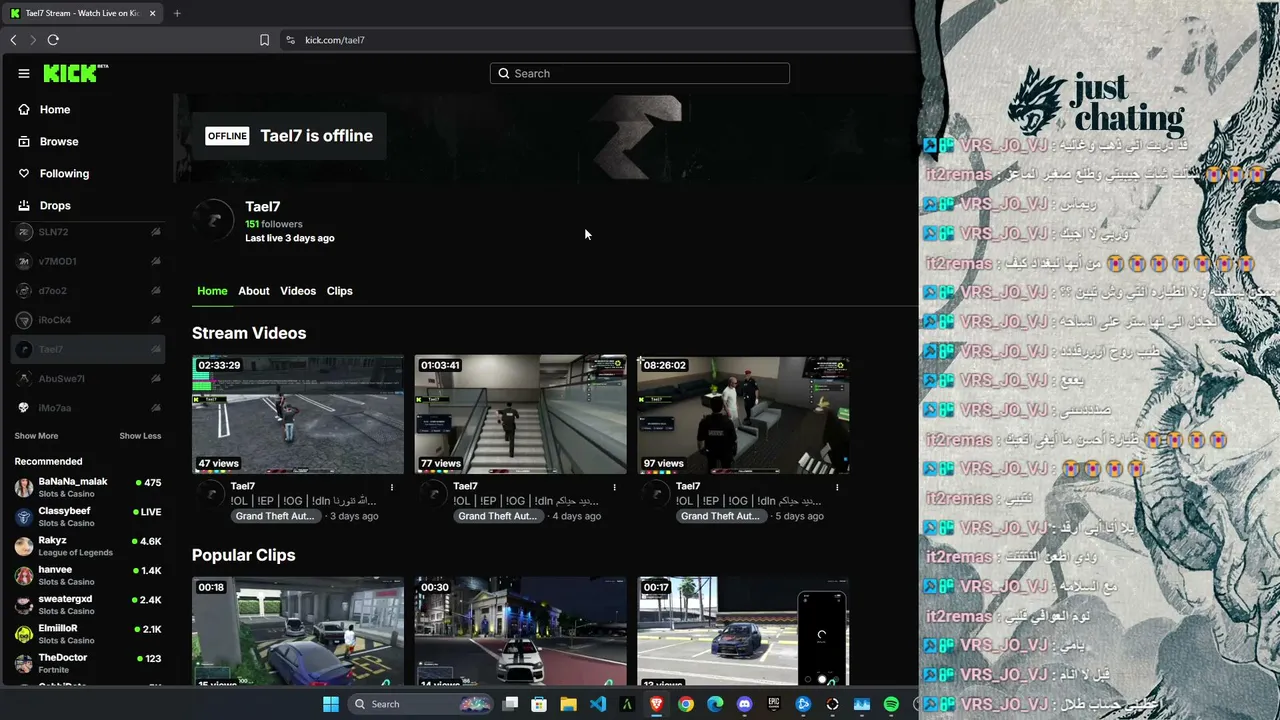Play the 02:33:29 stream video
The height and width of the screenshot is (720, 1280).
(x=298, y=414)
